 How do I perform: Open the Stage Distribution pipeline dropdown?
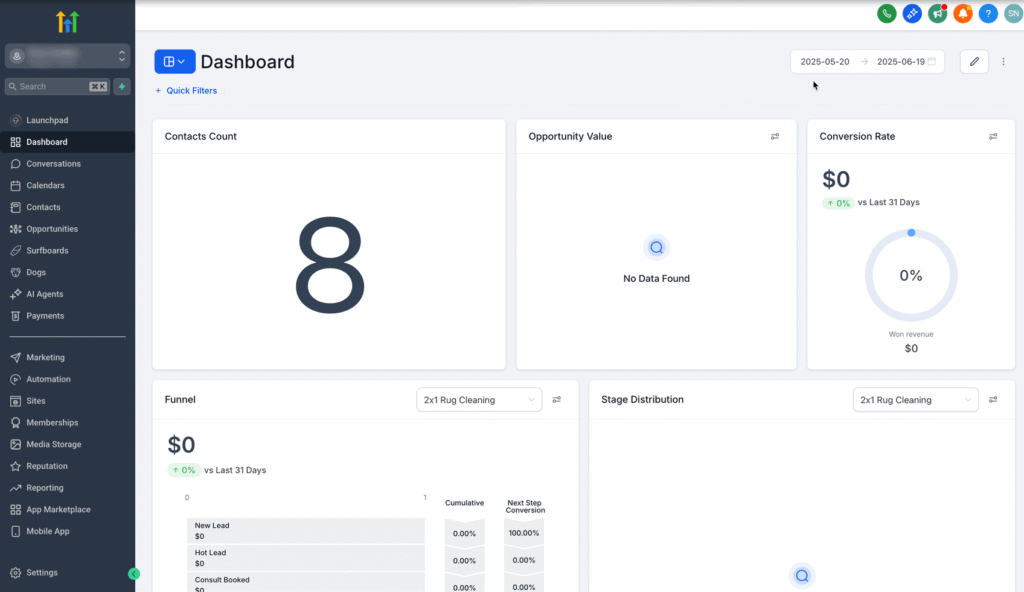(x=915, y=400)
